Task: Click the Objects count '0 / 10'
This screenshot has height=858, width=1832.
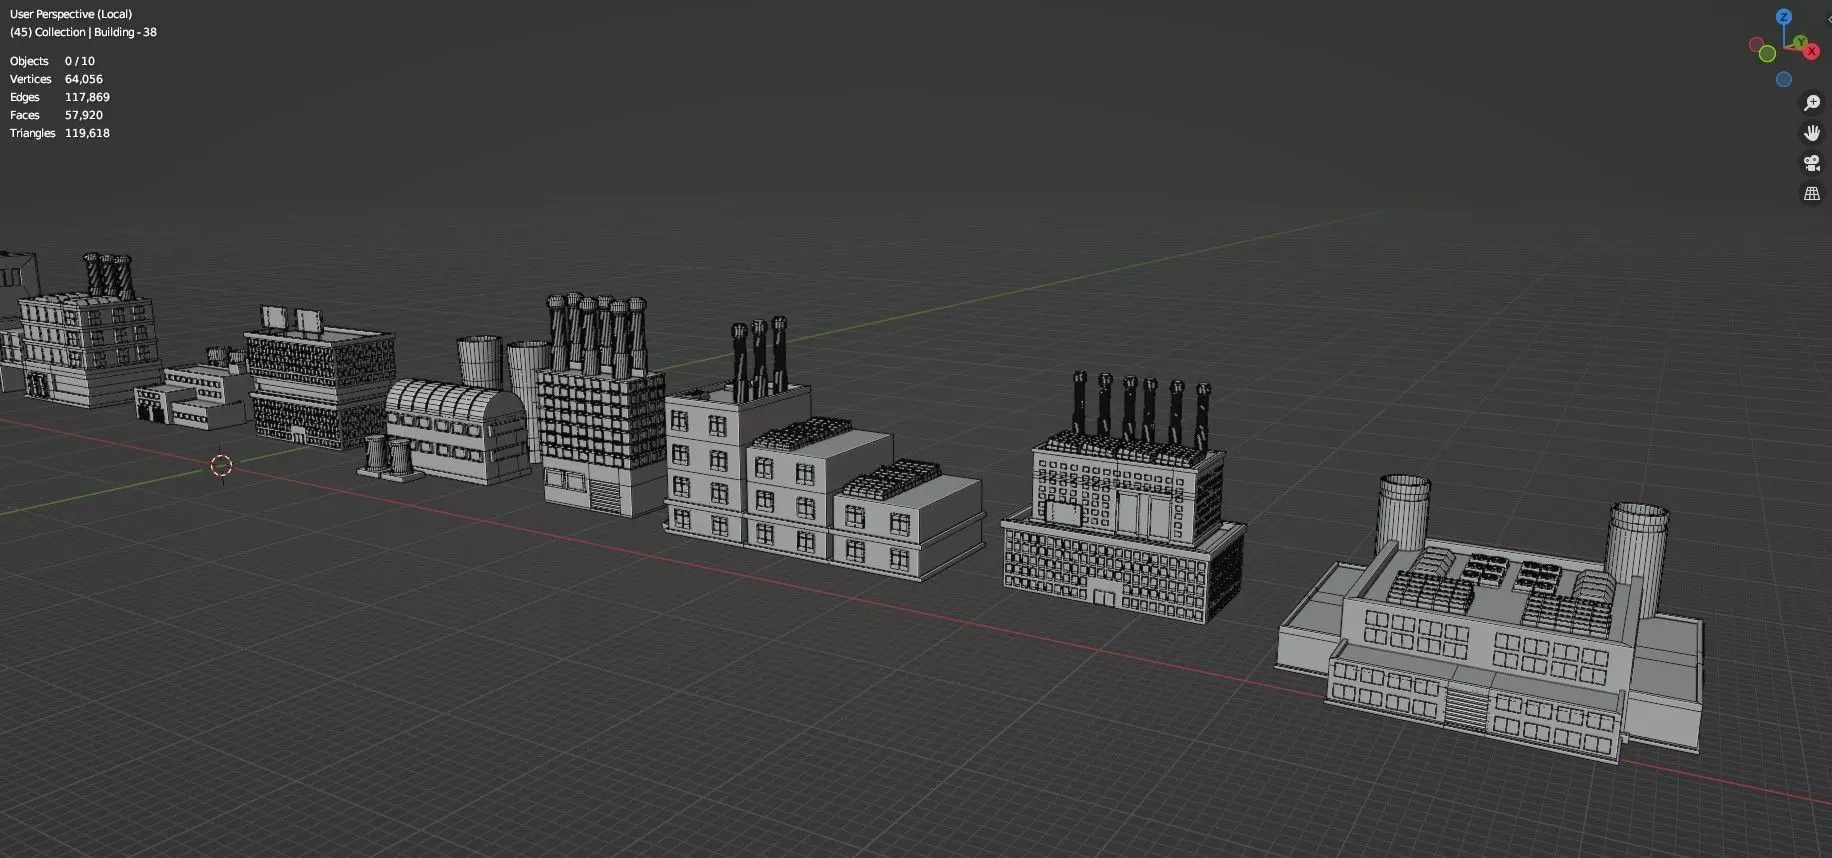Action: (x=80, y=61)
